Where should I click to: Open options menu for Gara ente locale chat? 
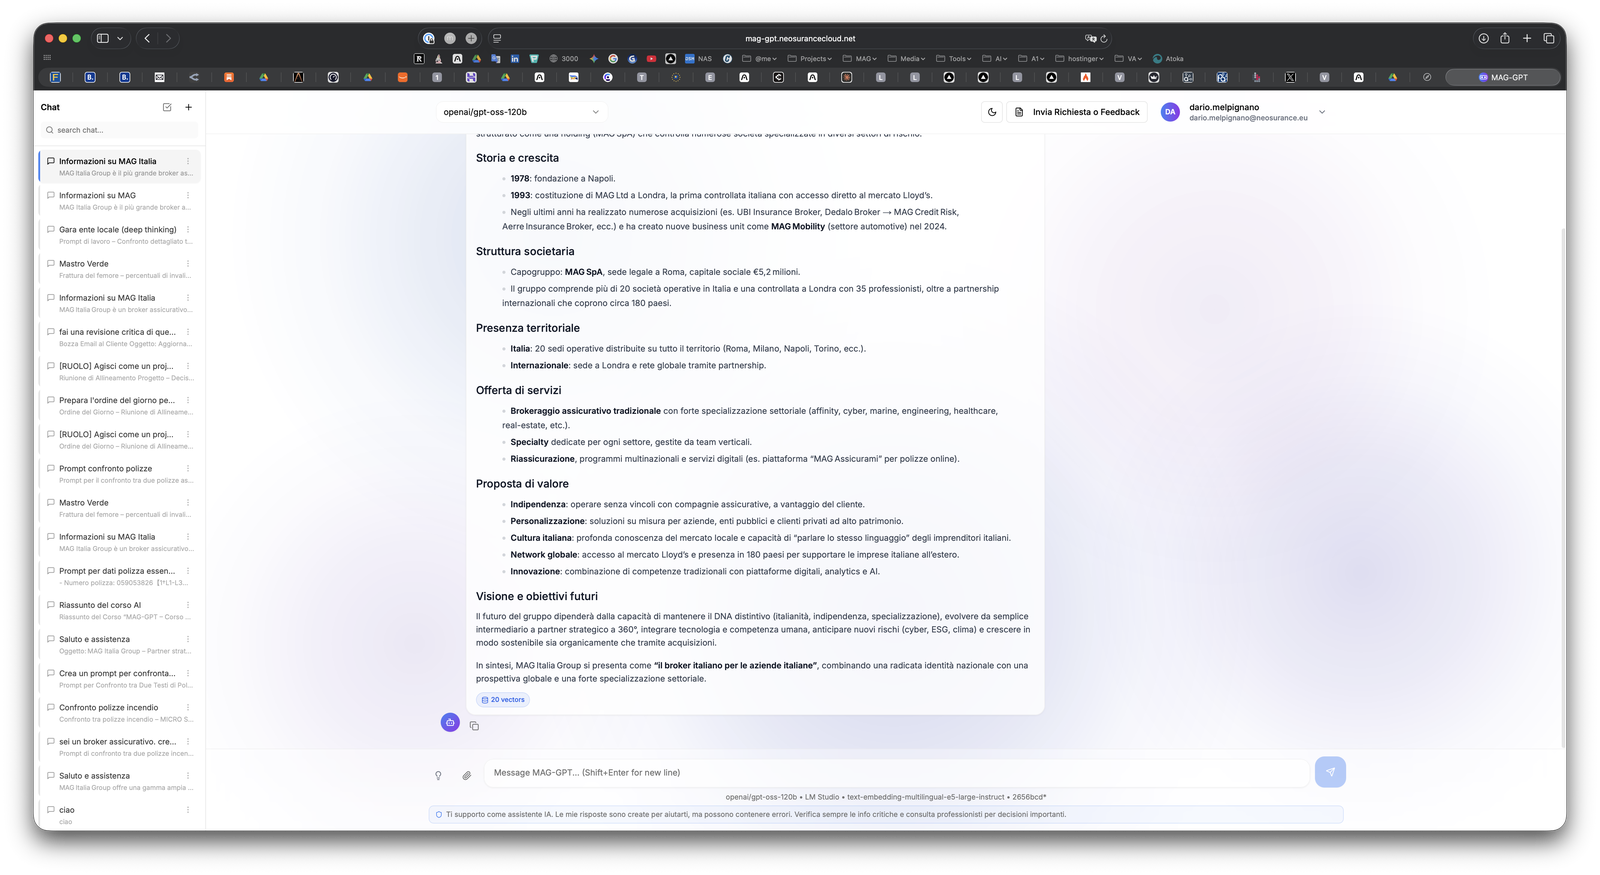pos(187,229)
